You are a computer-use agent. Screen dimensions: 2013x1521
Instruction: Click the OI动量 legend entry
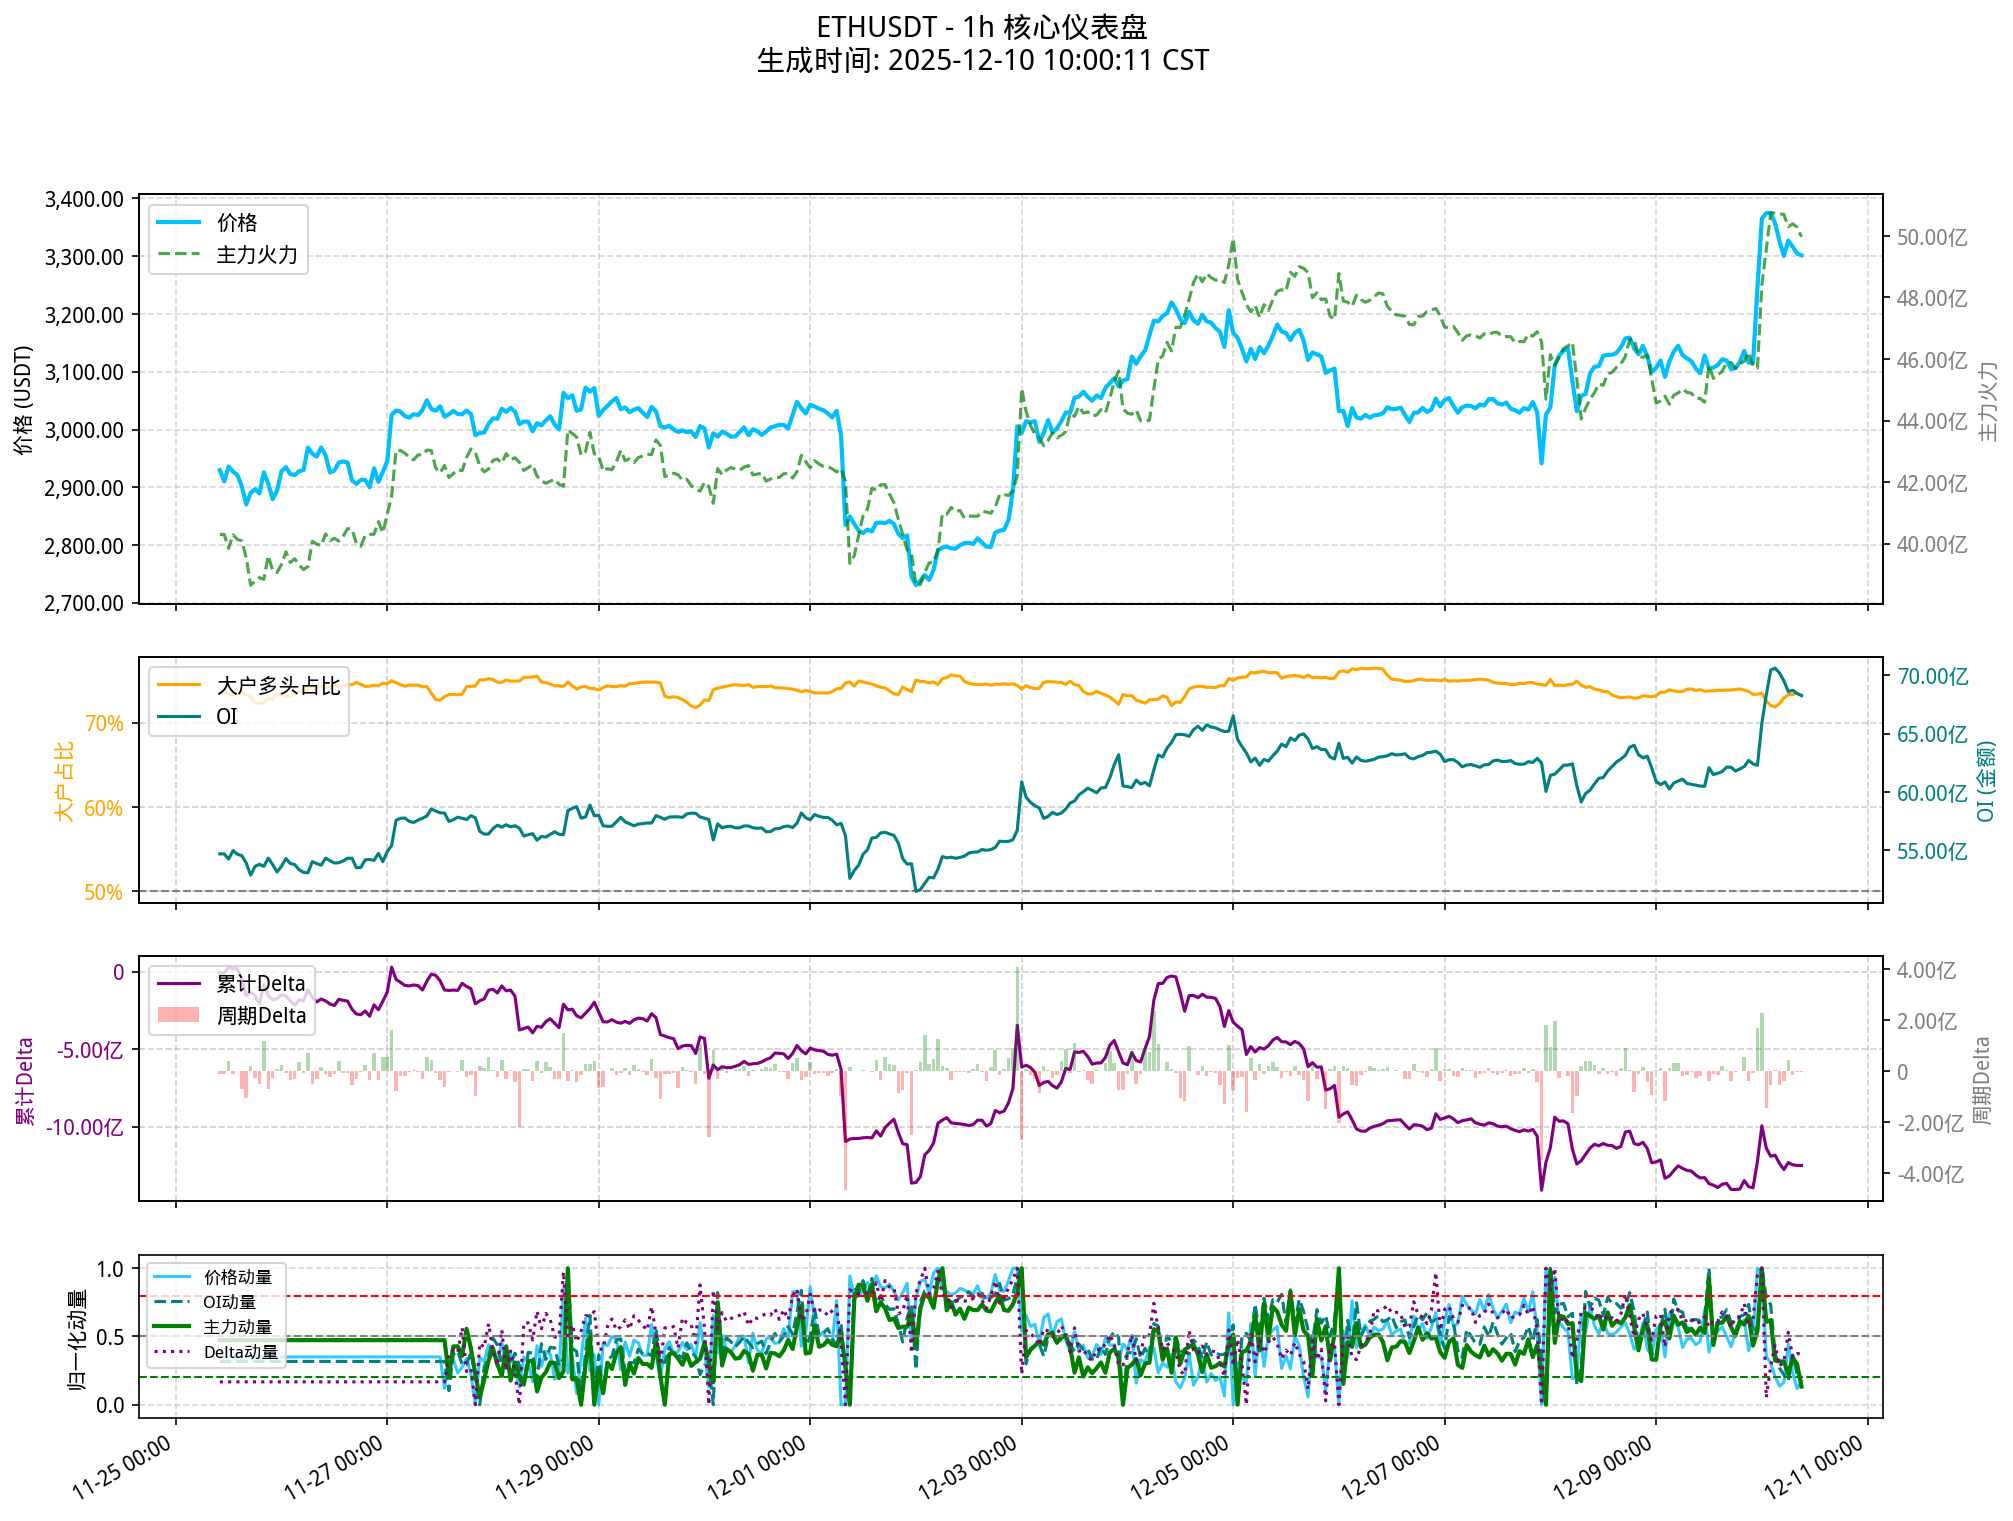(x=229, y=1302)
